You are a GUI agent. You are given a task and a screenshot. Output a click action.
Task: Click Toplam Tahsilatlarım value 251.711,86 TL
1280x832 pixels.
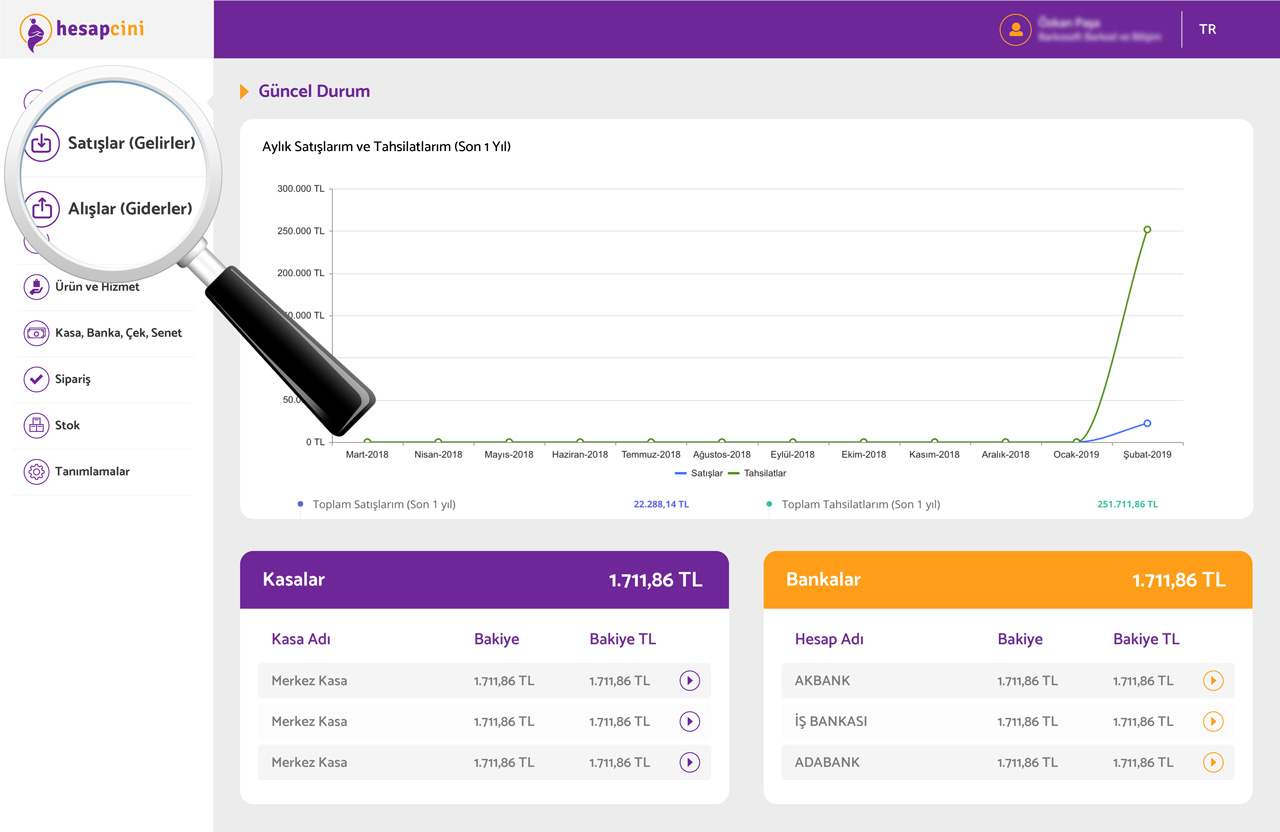point(1128,504)
